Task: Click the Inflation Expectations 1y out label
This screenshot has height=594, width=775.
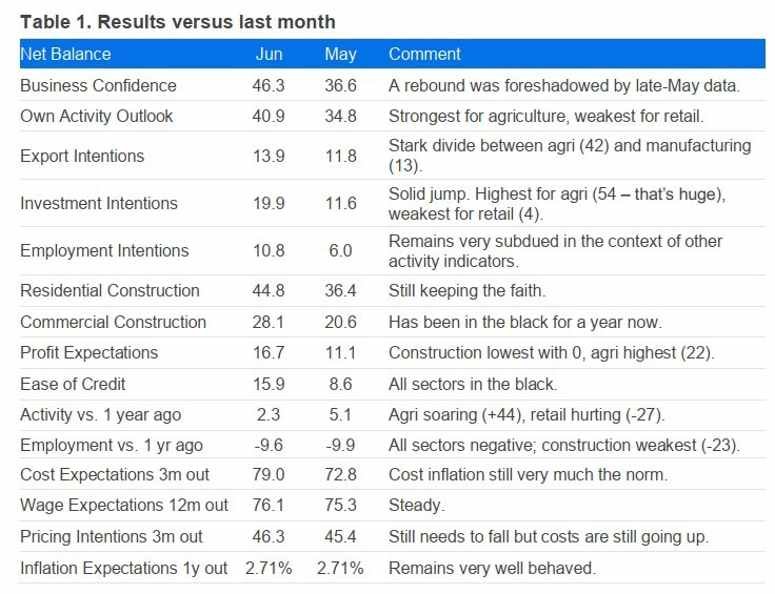Action: [124, 568]
